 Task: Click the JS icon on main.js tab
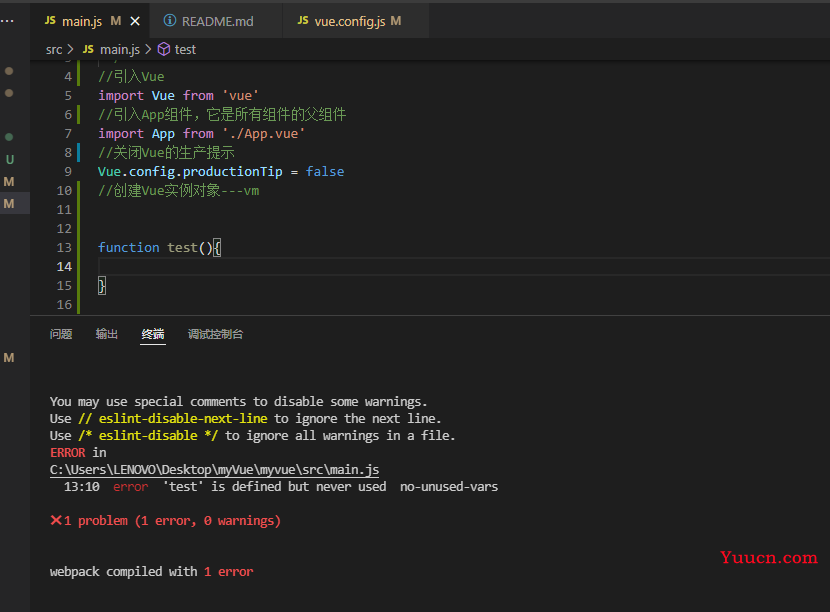coord(50,20)
